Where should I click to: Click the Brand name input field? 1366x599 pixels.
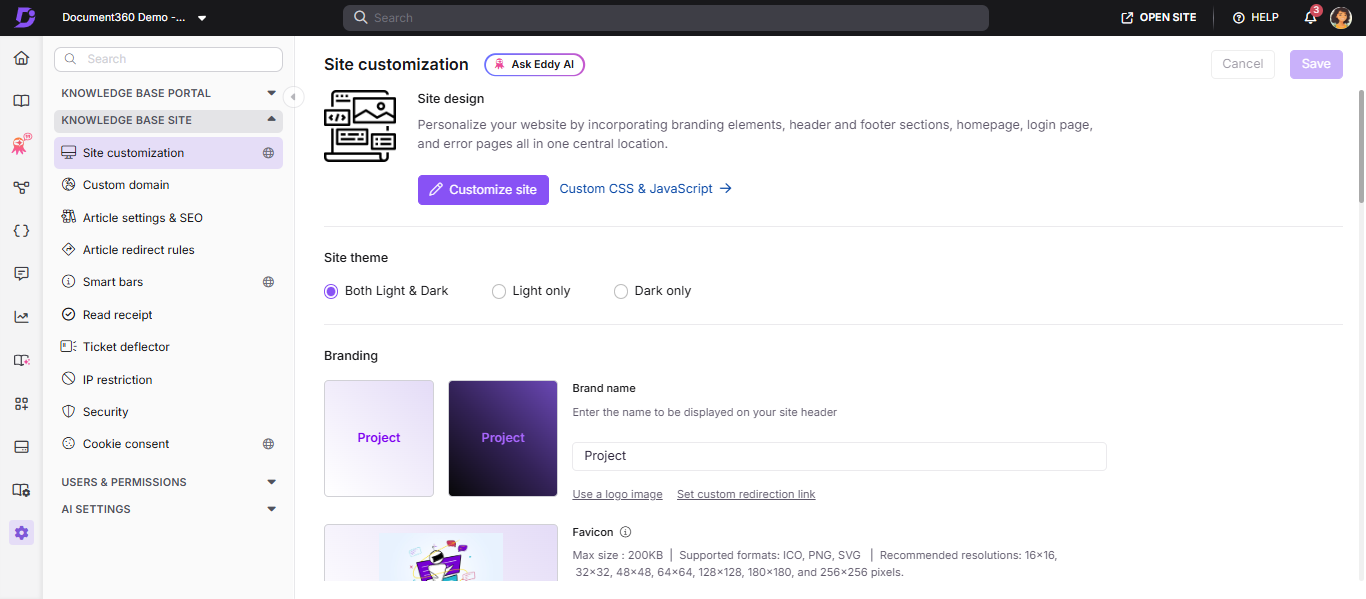tap(839, 456)
